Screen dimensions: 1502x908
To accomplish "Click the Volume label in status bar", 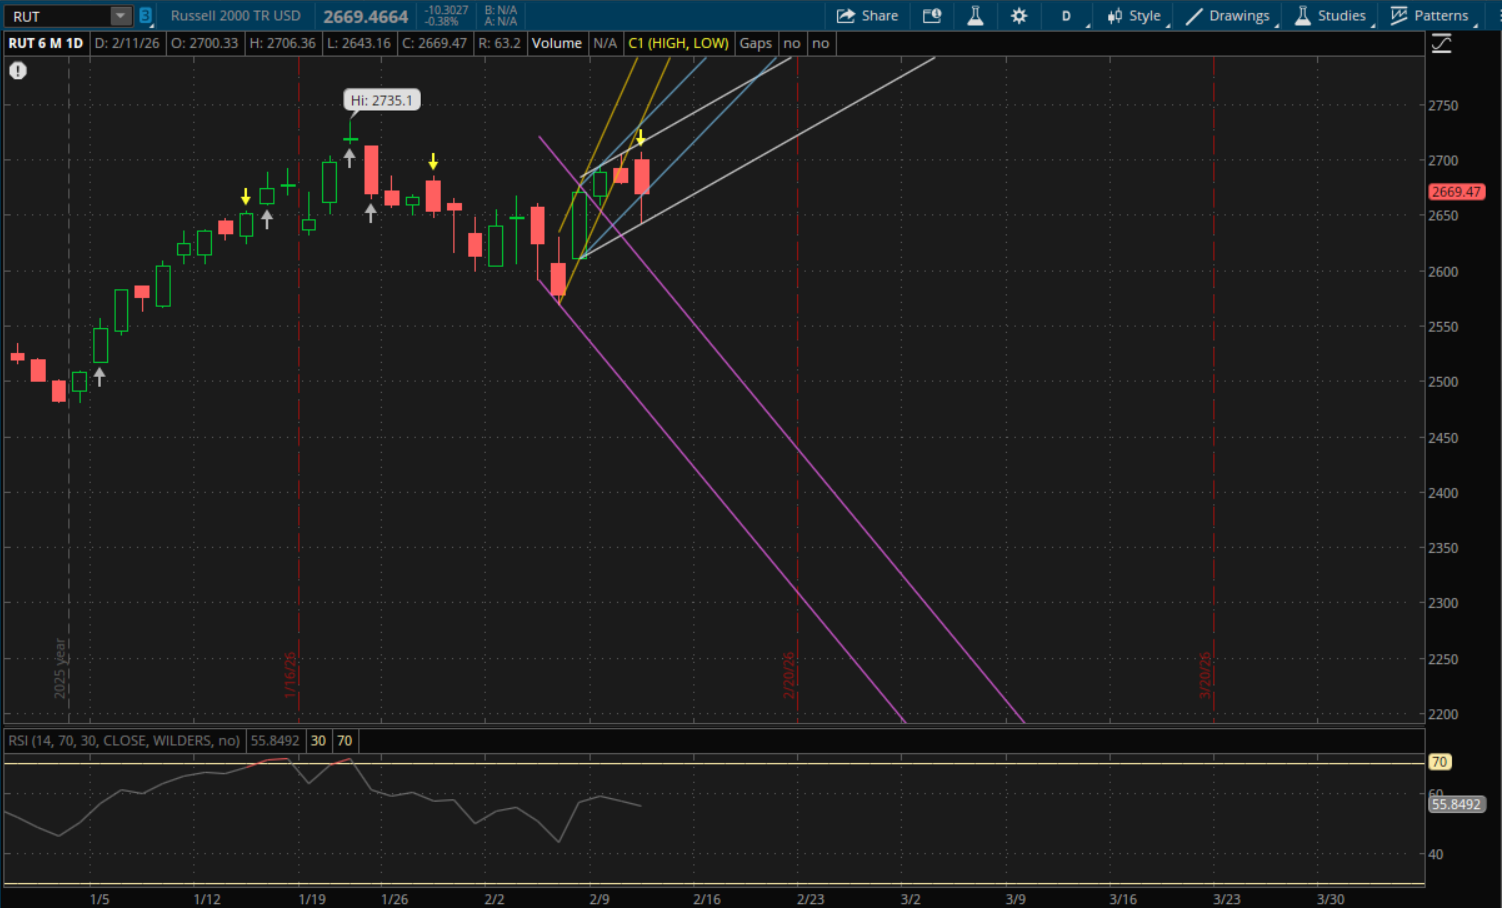I will tap(556, 43).
